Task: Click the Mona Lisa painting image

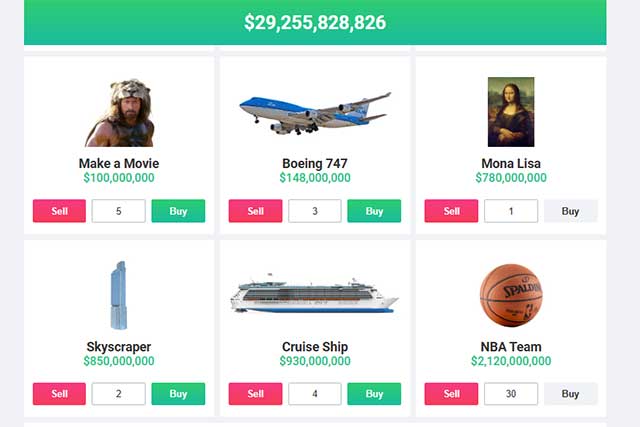Action: coord(510,112)
